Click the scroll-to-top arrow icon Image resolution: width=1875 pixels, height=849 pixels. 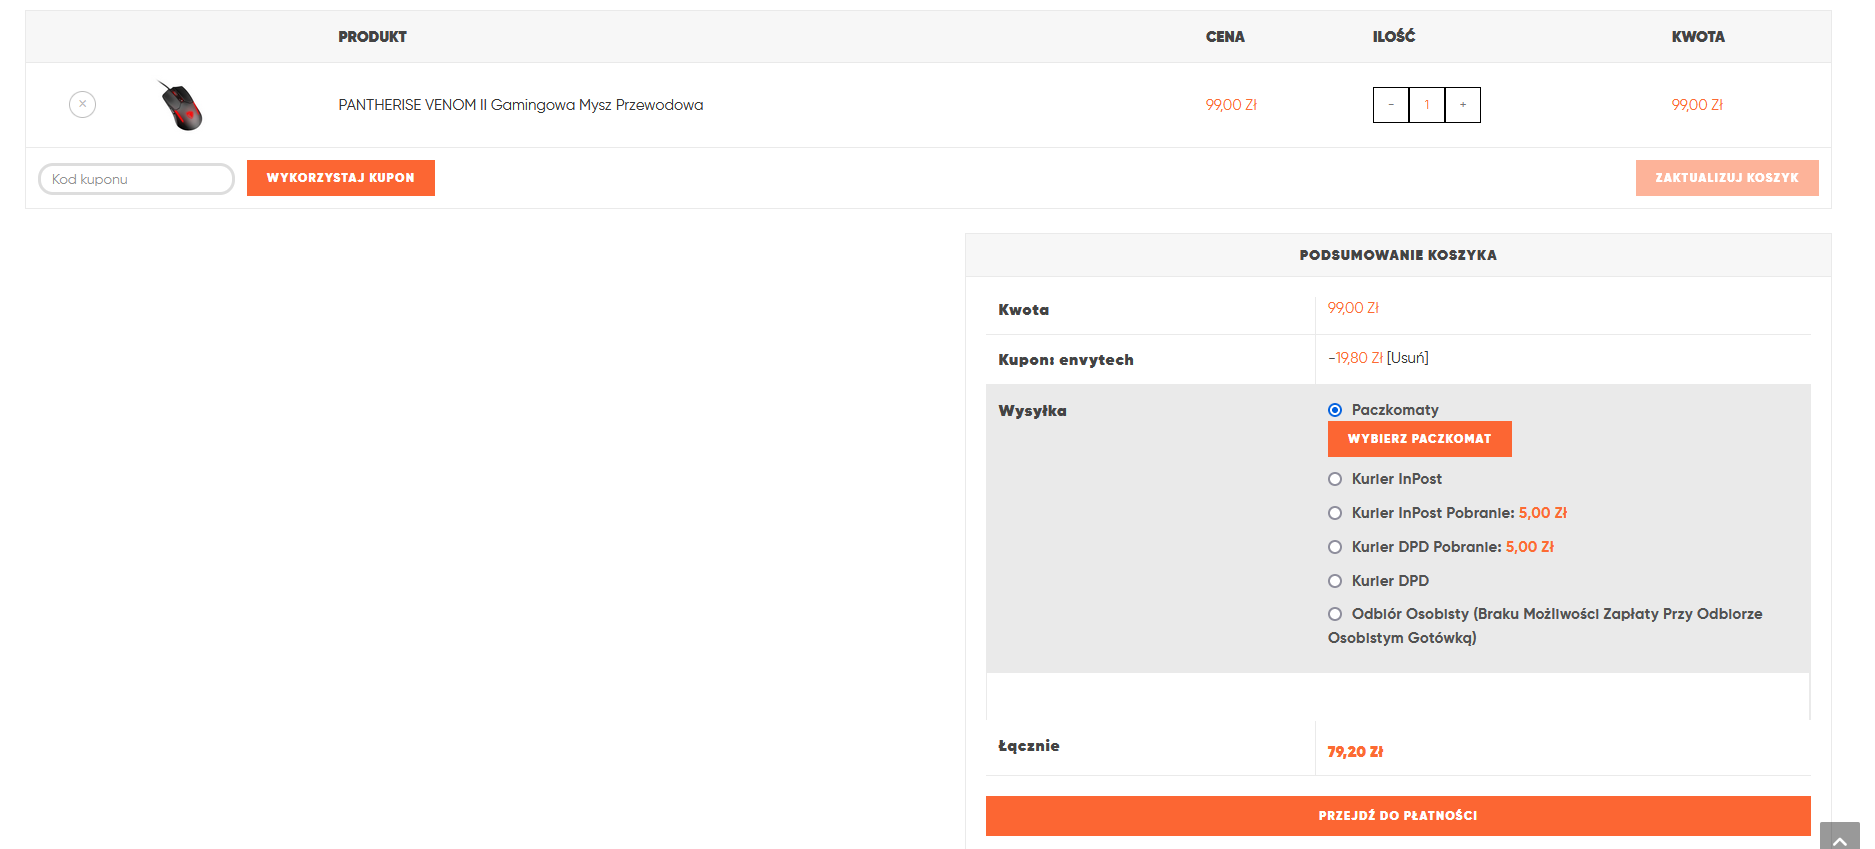click(x=1840, y=837)
